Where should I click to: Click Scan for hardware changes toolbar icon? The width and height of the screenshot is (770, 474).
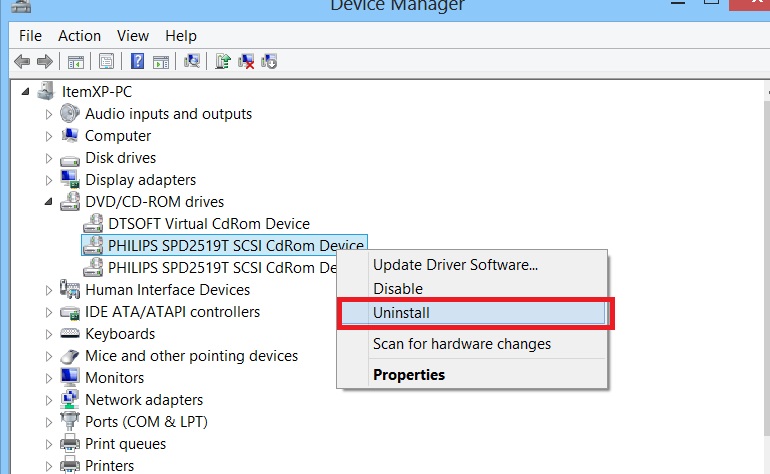[193, 62]
